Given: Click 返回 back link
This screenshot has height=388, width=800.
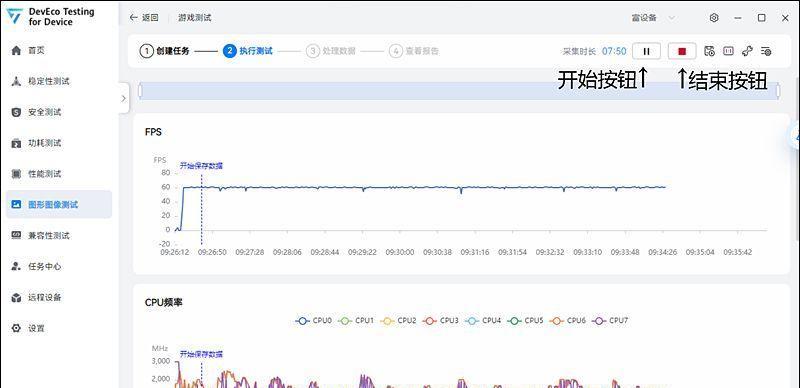Looking at the screenshot, I should pos(144,18).
